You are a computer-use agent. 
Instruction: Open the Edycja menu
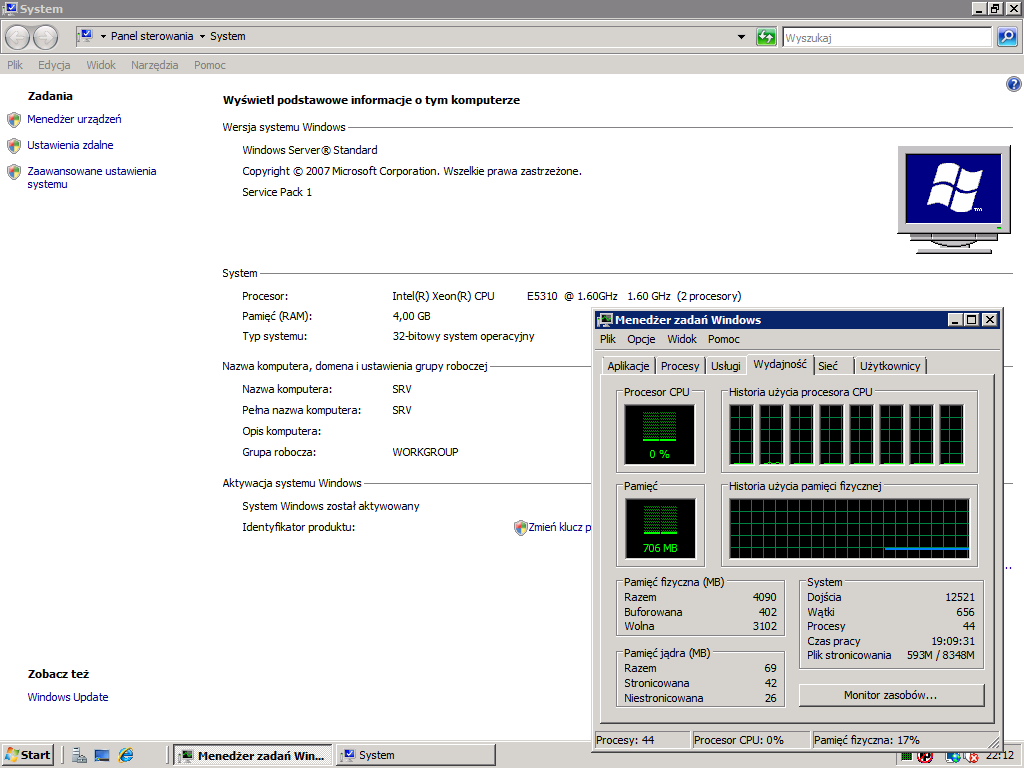[54, 65]
